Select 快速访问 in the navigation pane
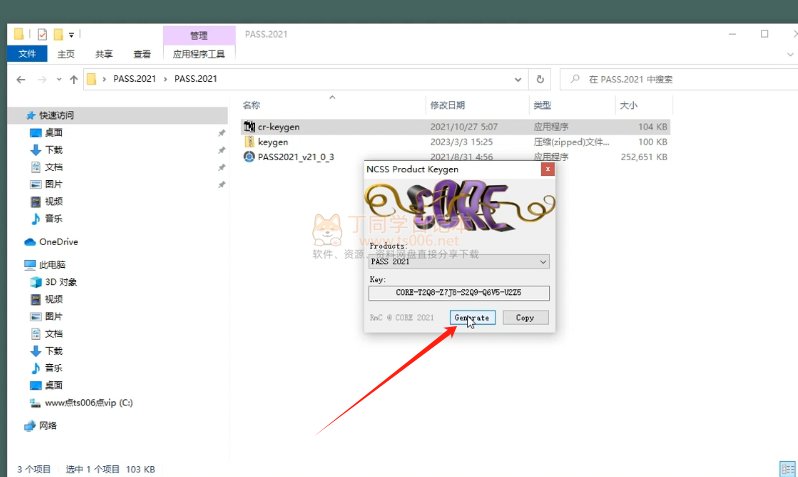Viewport: 798px width, 477px height. (56, 116)
